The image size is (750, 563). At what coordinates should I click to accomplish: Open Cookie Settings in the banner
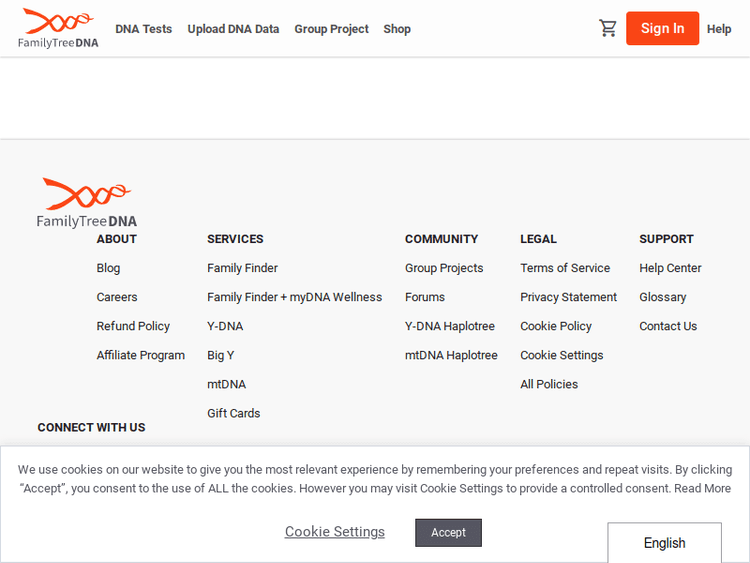click(x=334, y=532)
